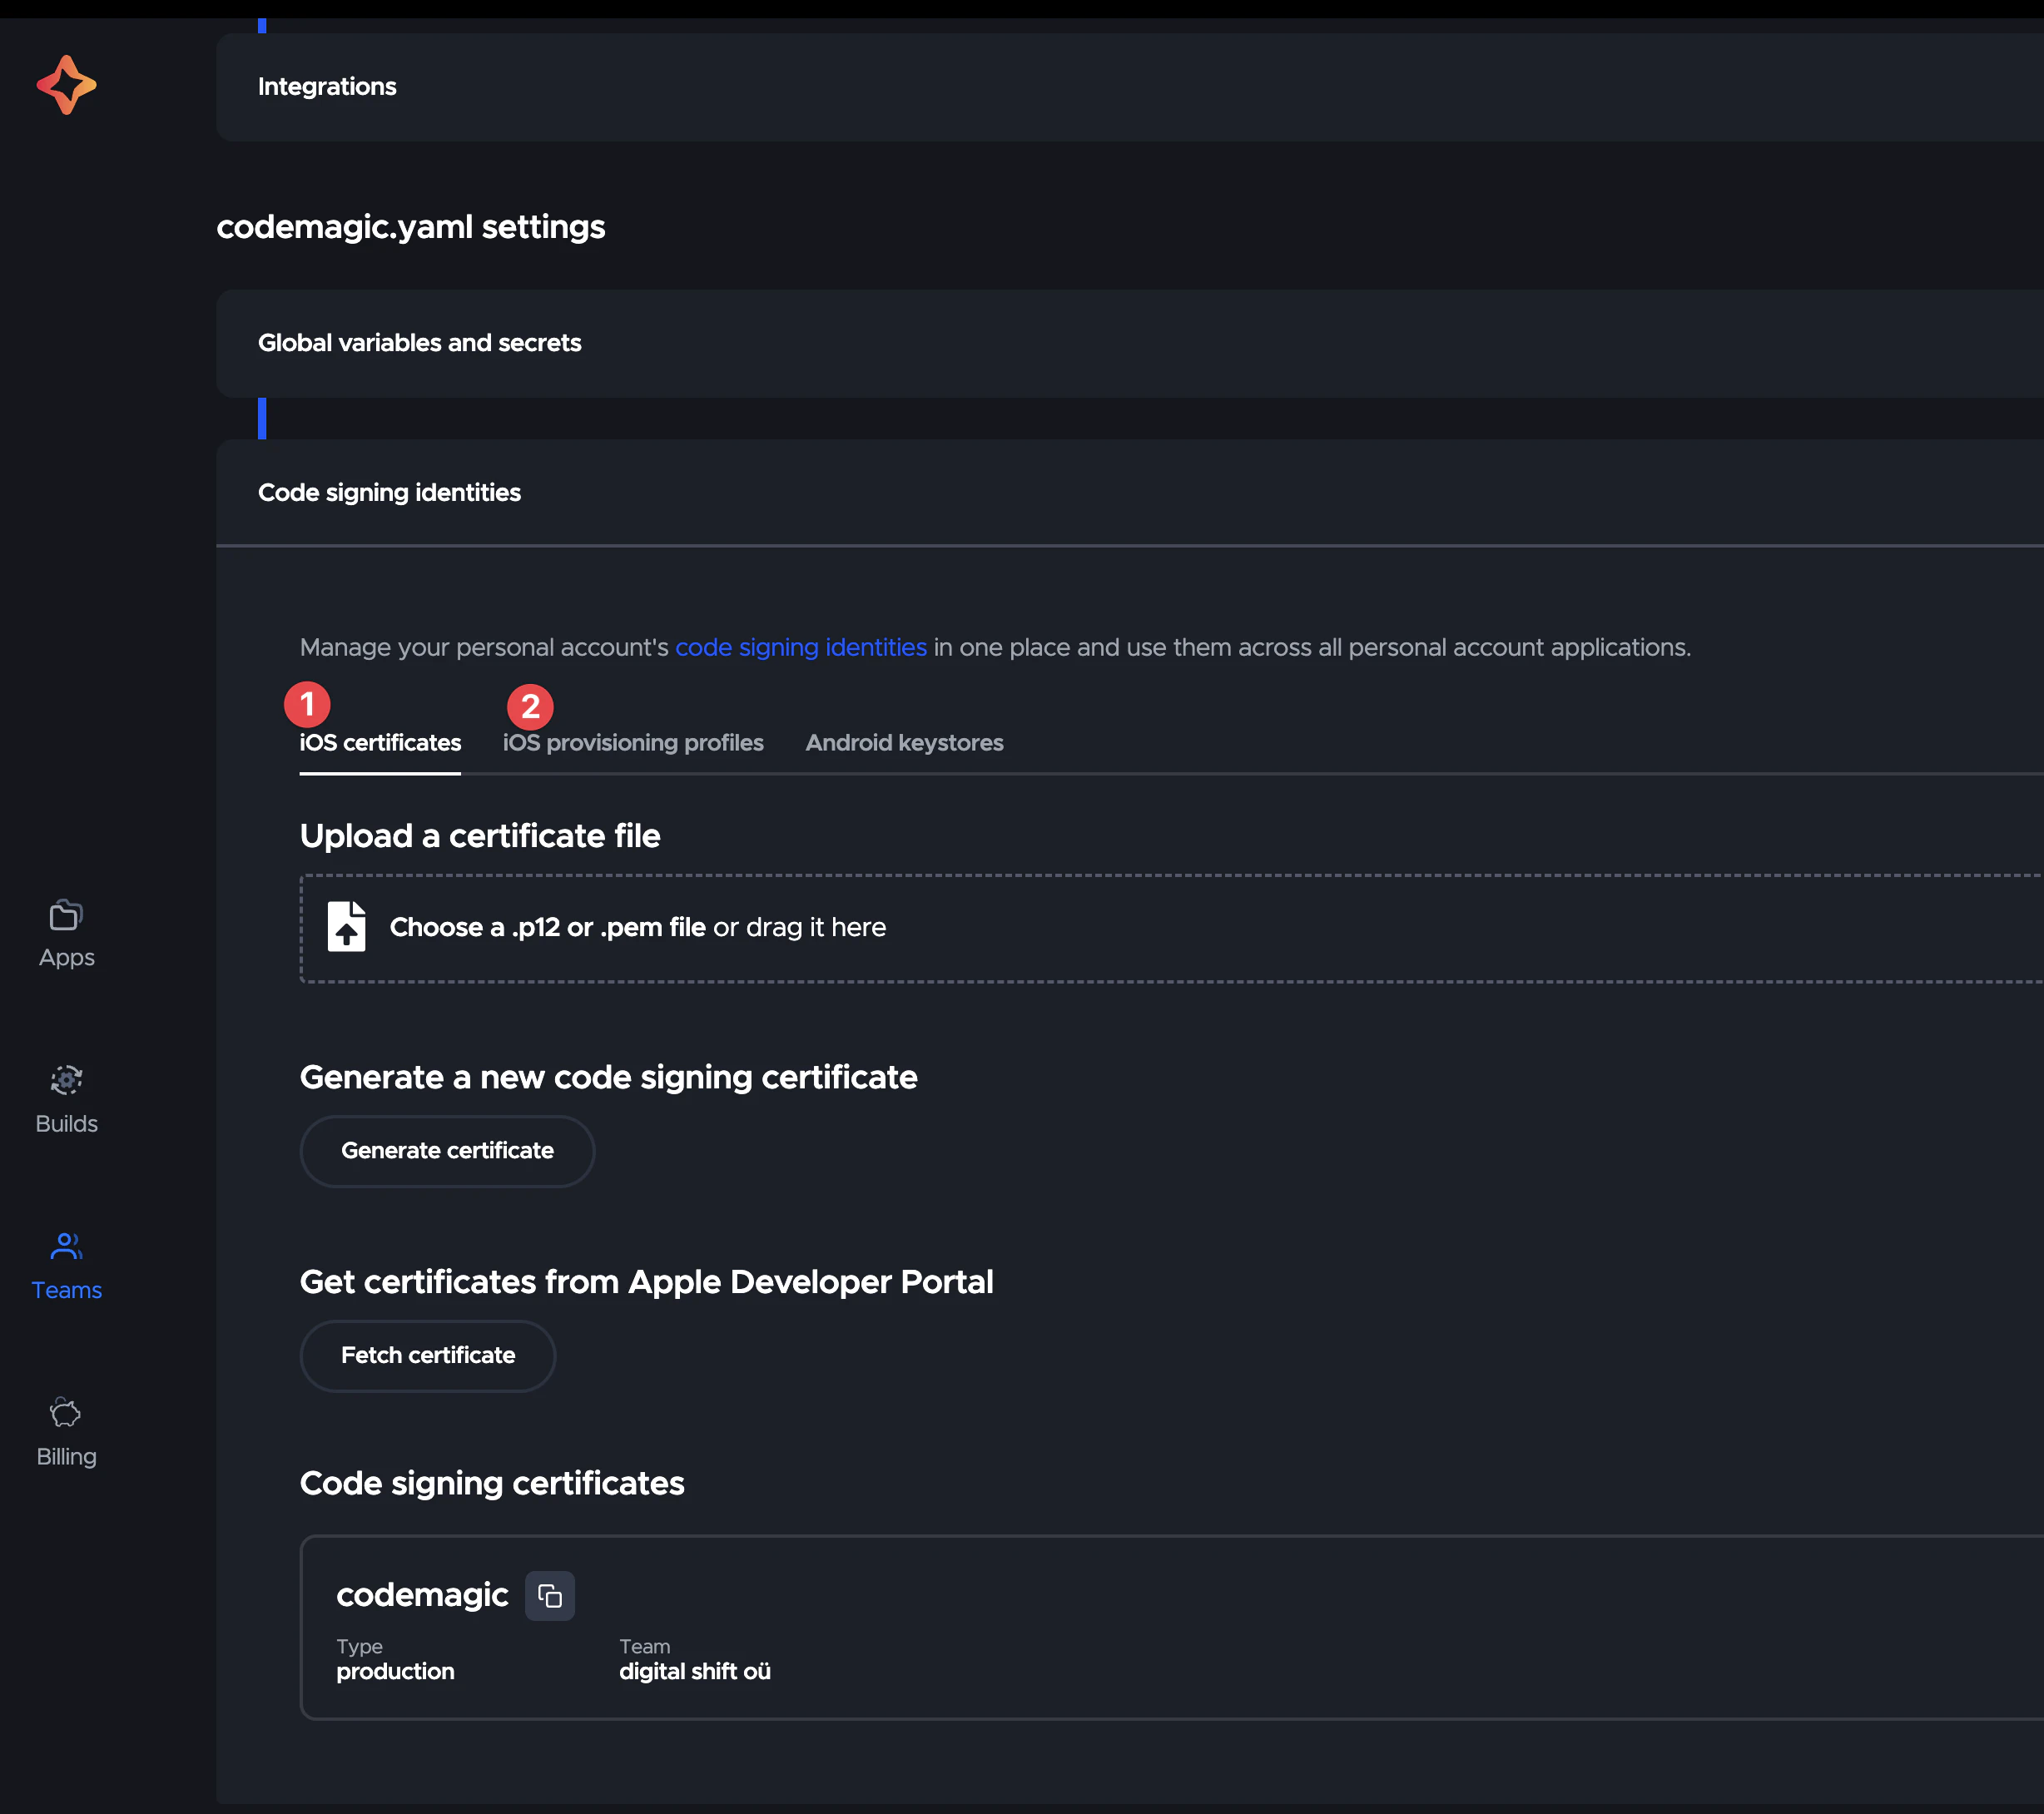Click Generate certificate button

click(447, 1148)
